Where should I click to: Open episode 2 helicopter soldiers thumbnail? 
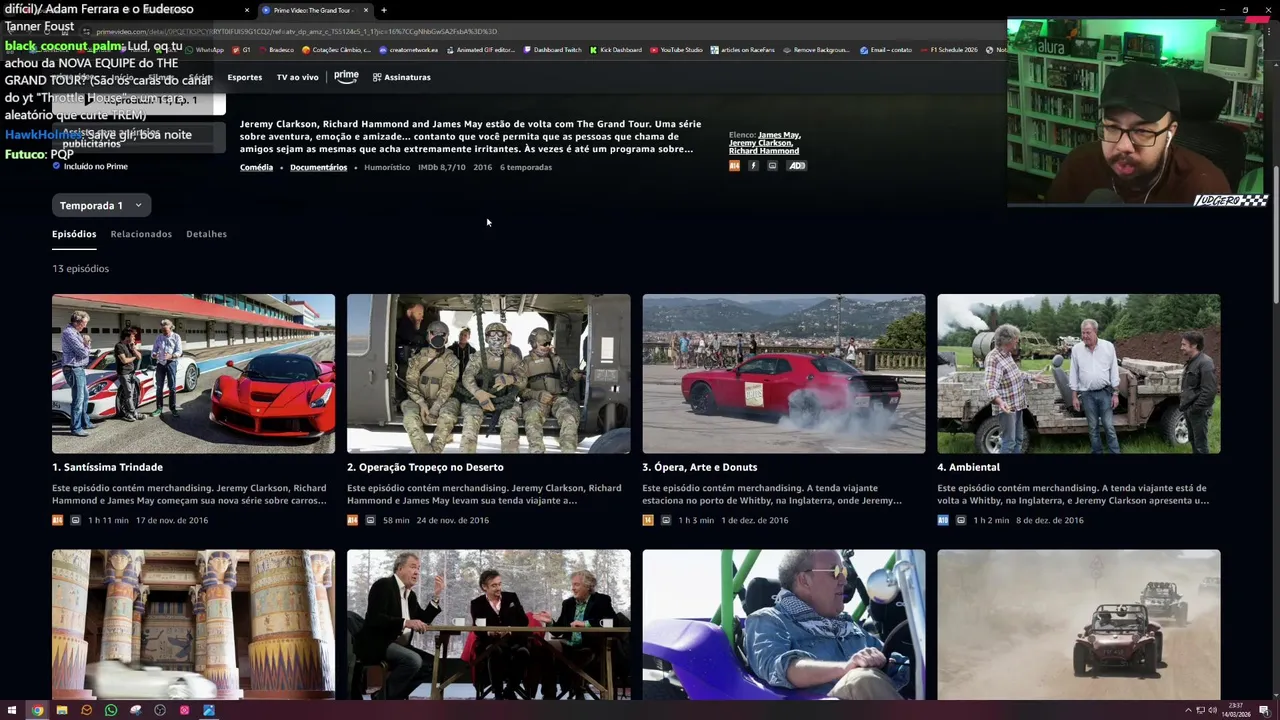pyautogui.click(x=488, y=374)
